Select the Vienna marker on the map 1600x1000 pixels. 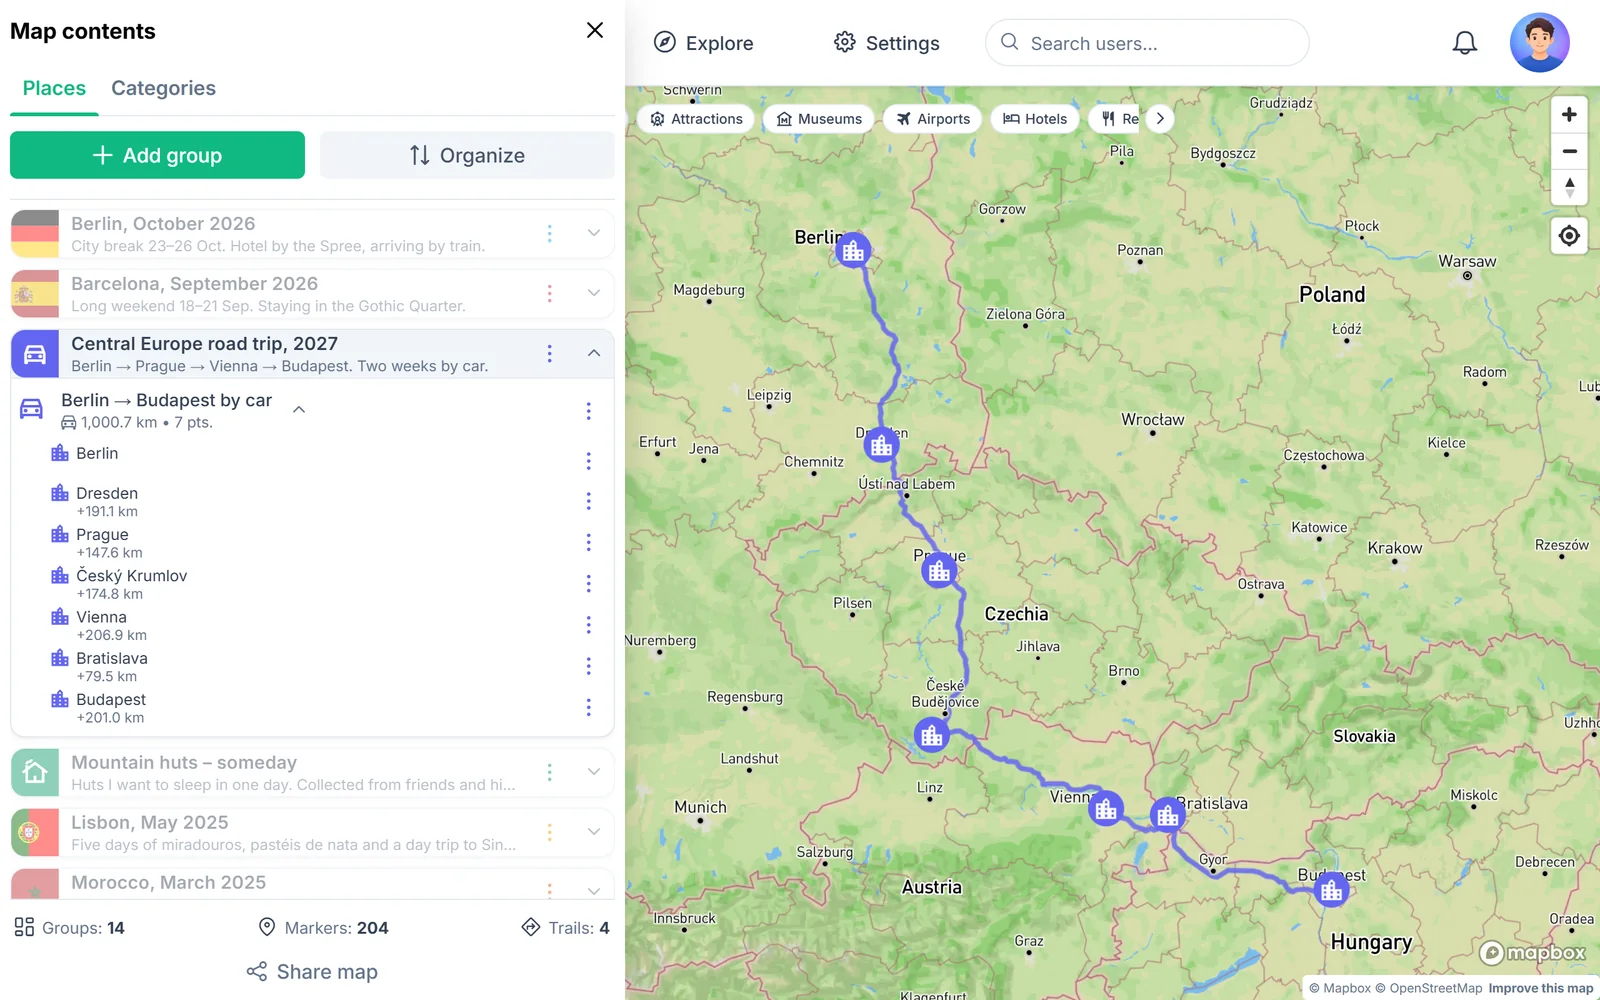[1106, 809]
